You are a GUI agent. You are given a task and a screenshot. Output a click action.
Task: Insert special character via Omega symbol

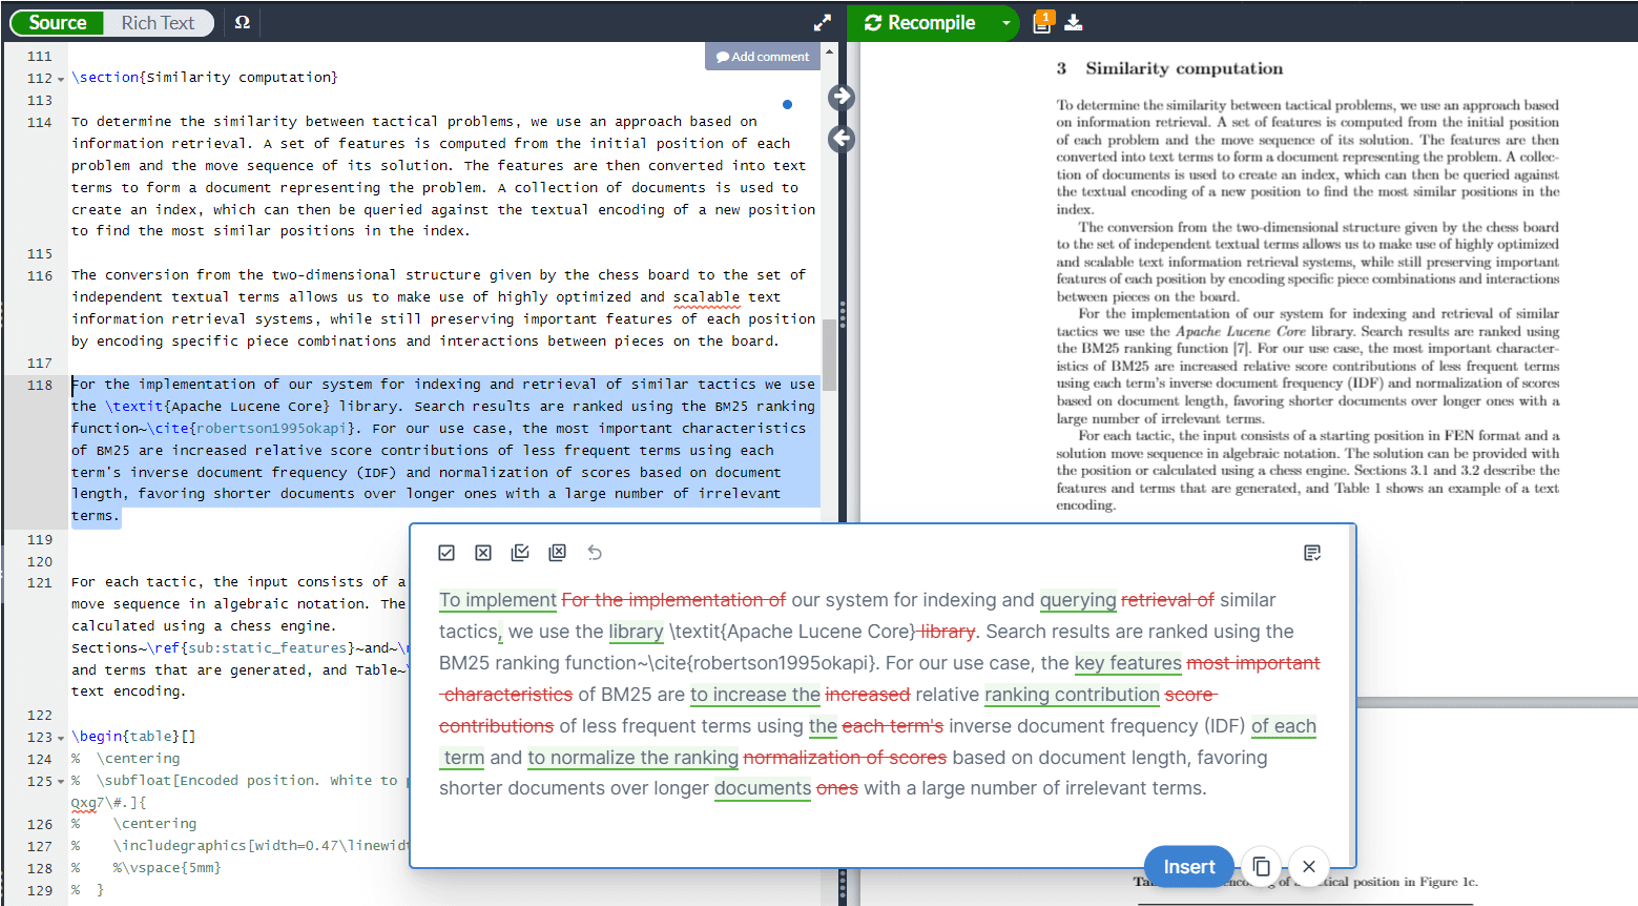[x=242, y=22]
